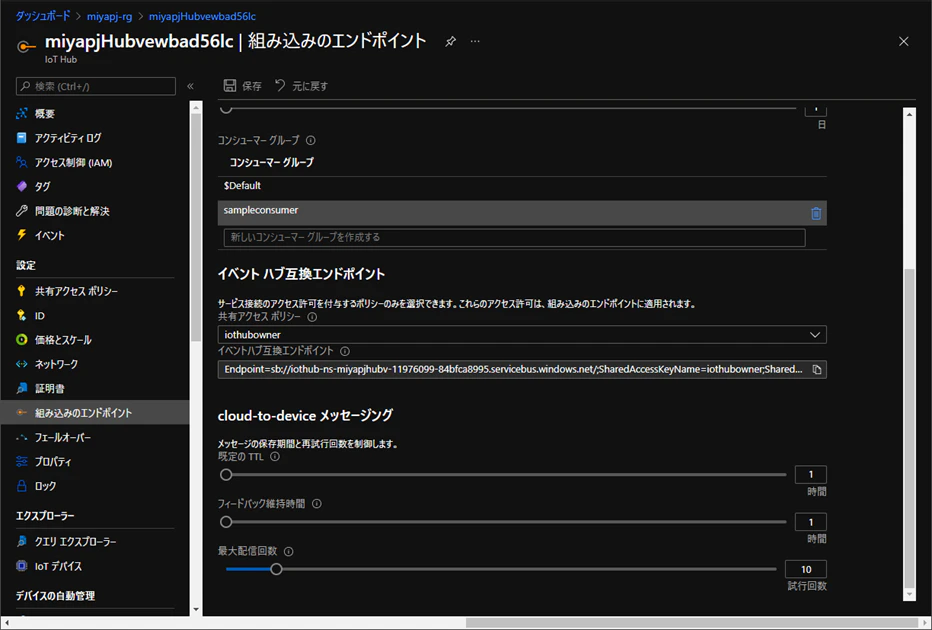This screenshot has height=630, width=932.
Task: Click the フィードバック維持時間 value box showing 1
Action: [x=811, y=522]
